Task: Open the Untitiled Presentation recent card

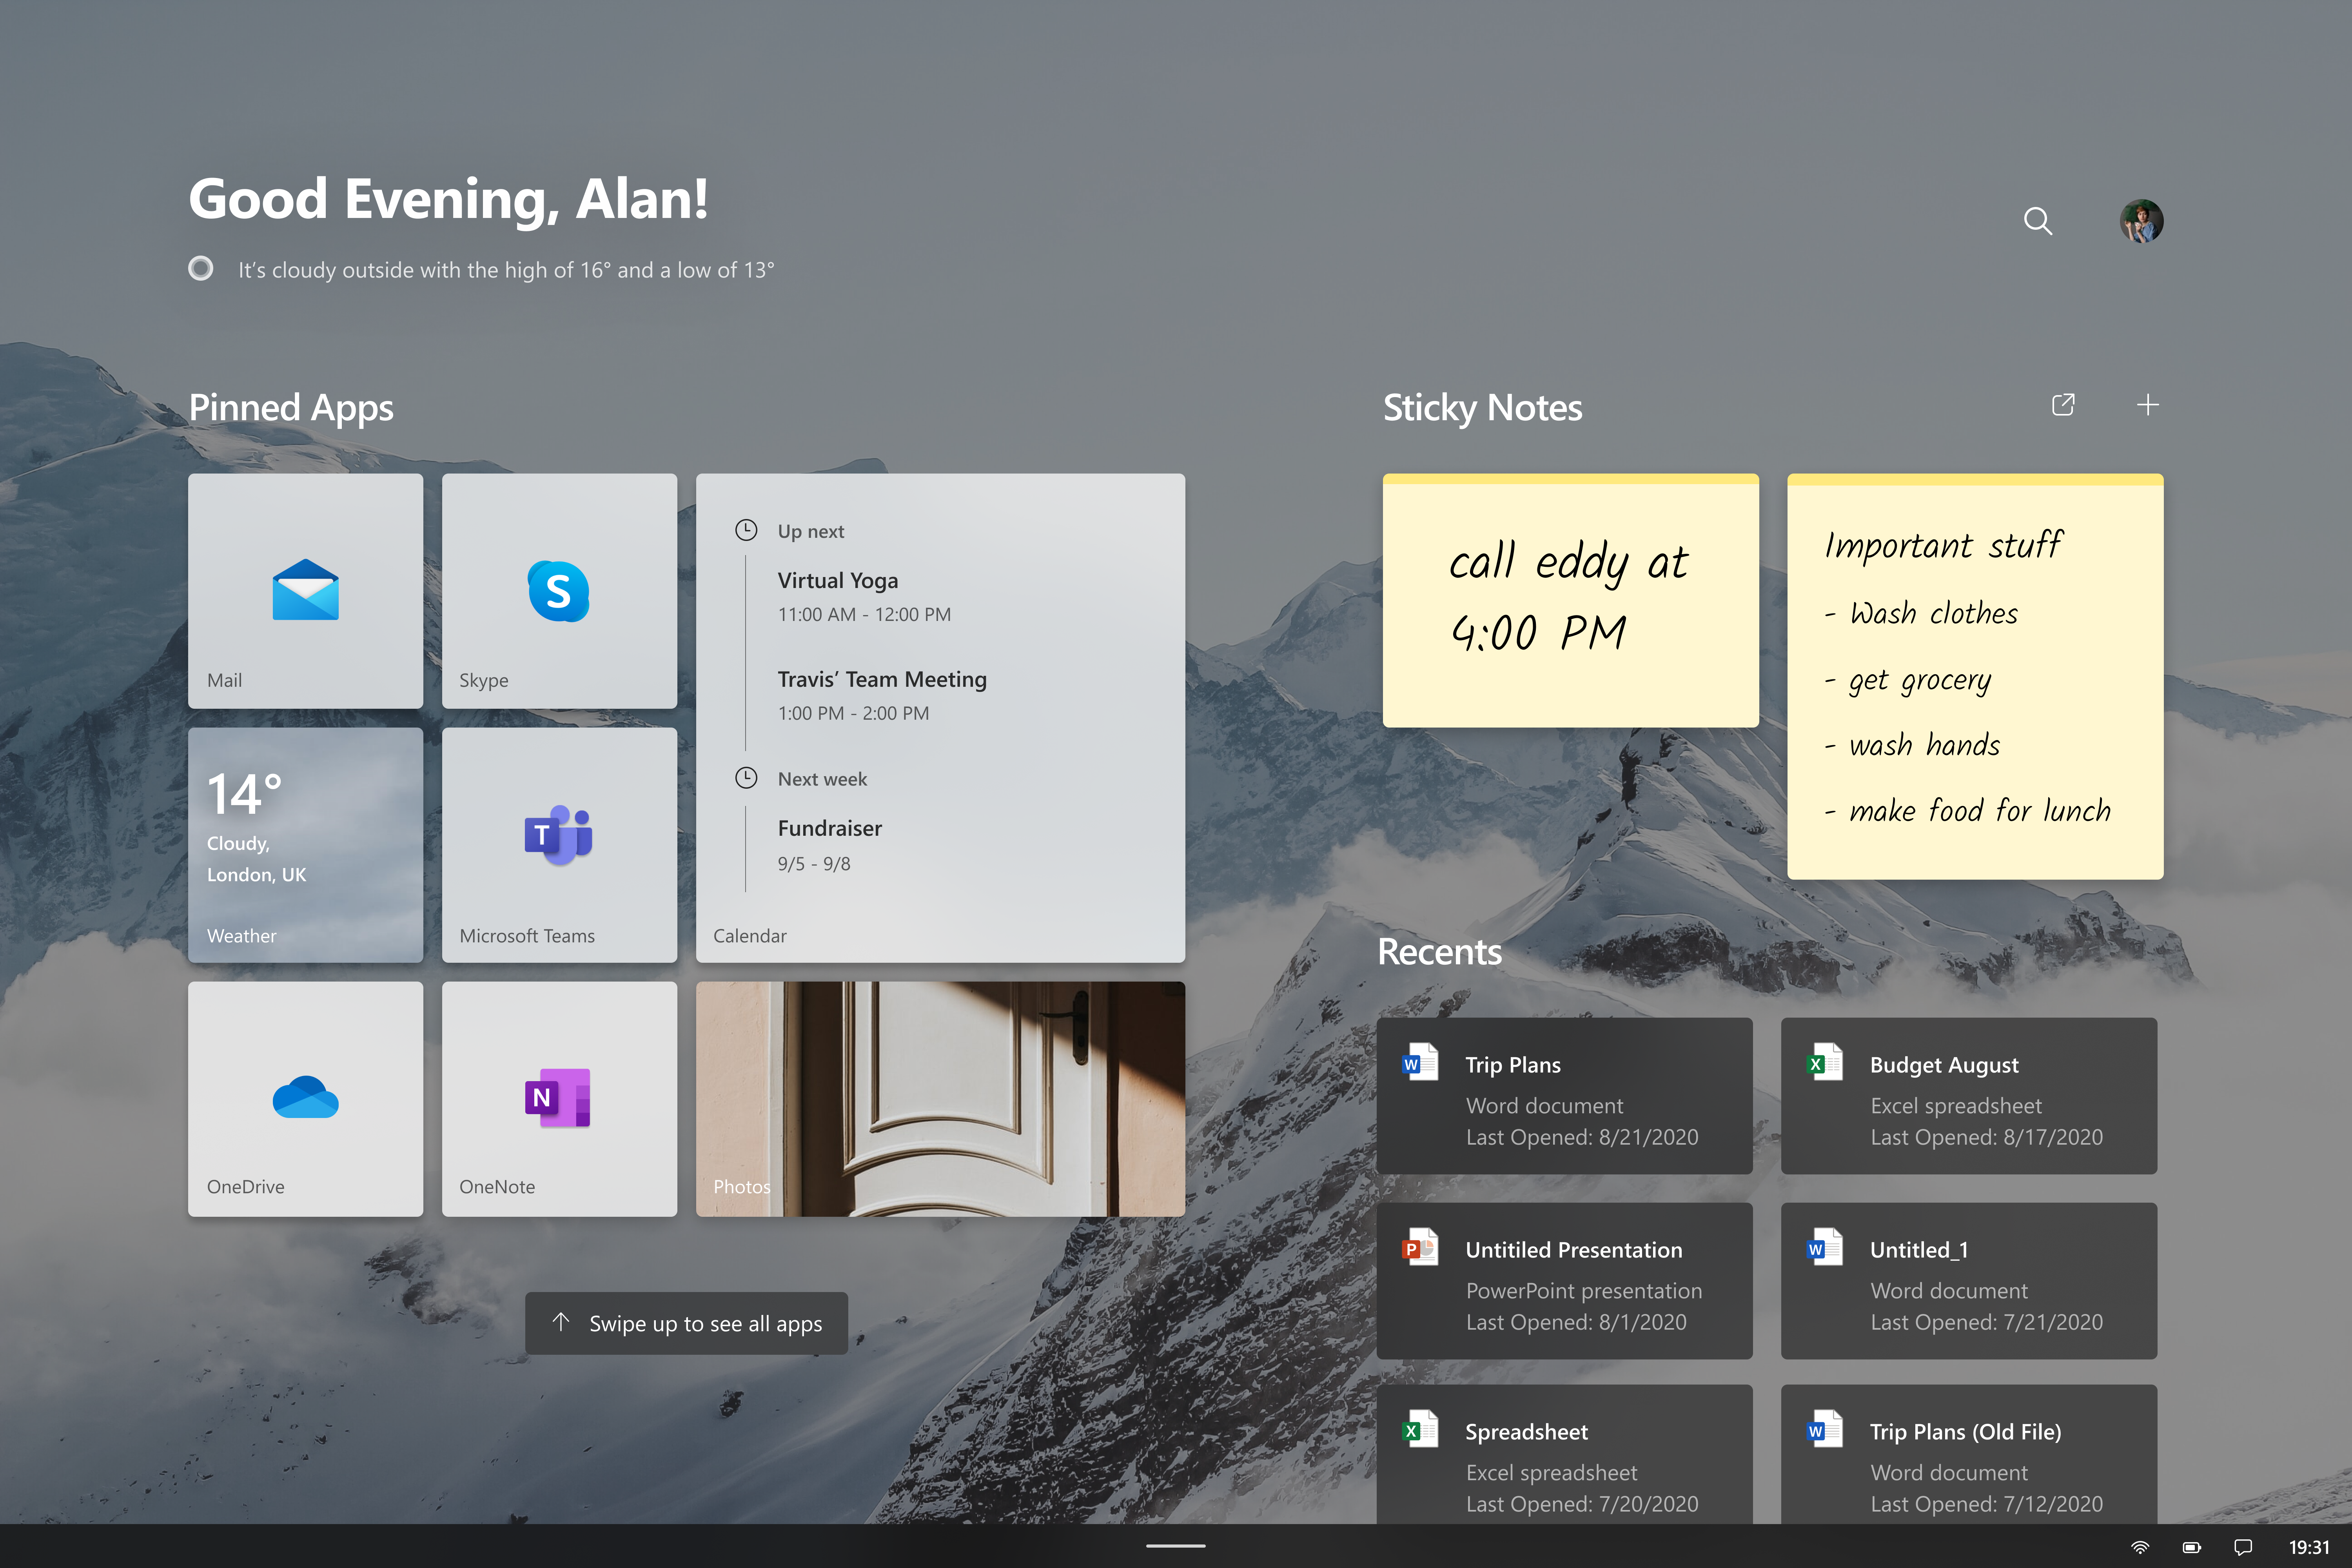Action: click(x=1564, y=1281)
